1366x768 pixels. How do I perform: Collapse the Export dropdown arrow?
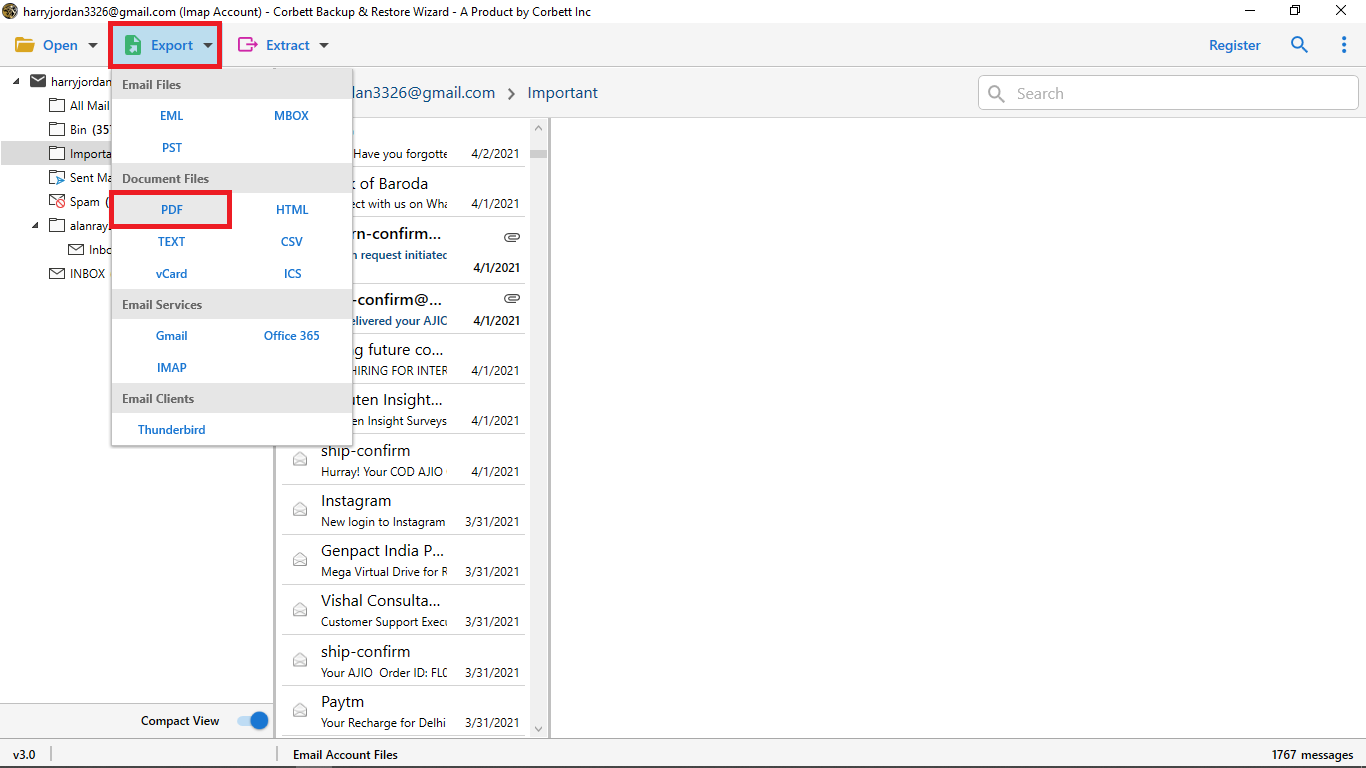[207, 46]
